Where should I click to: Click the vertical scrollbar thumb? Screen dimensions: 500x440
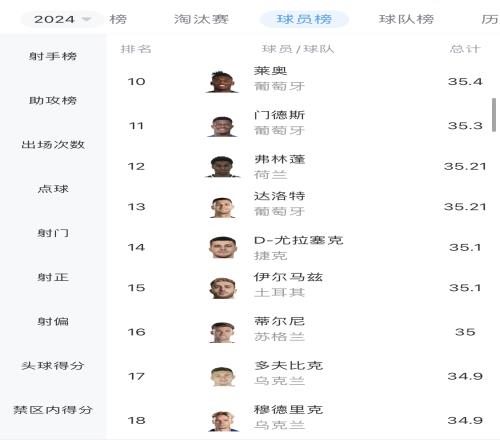click(x=494, y=115)
